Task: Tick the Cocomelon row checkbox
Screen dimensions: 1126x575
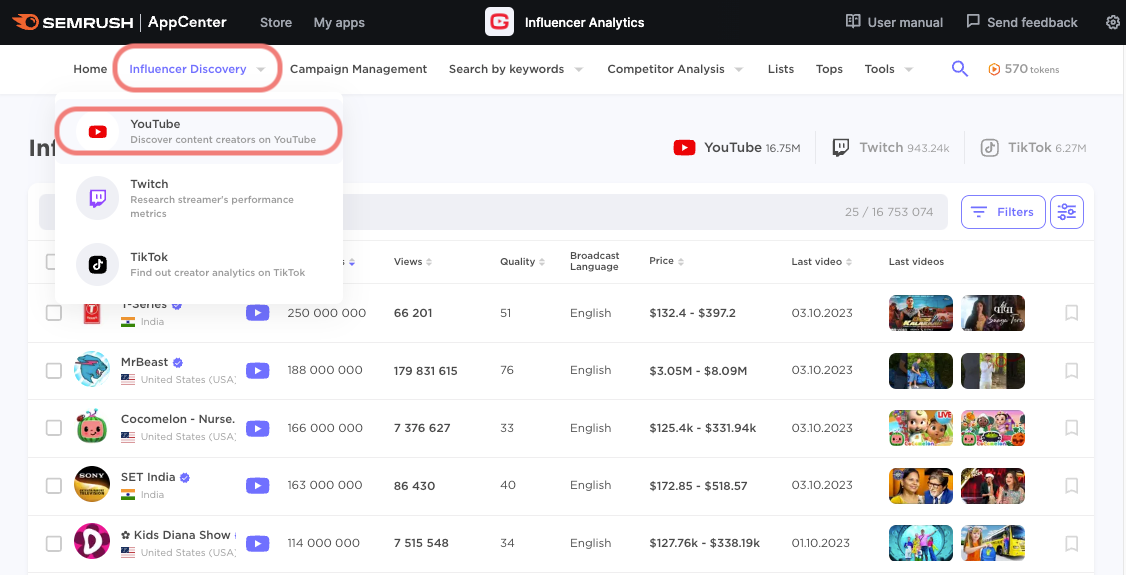Action: point(54,428)
